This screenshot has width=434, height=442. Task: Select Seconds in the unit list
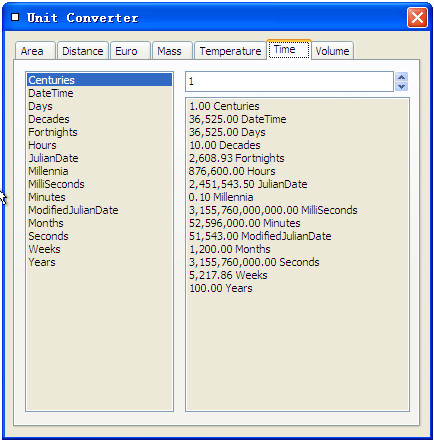point(99,236)
